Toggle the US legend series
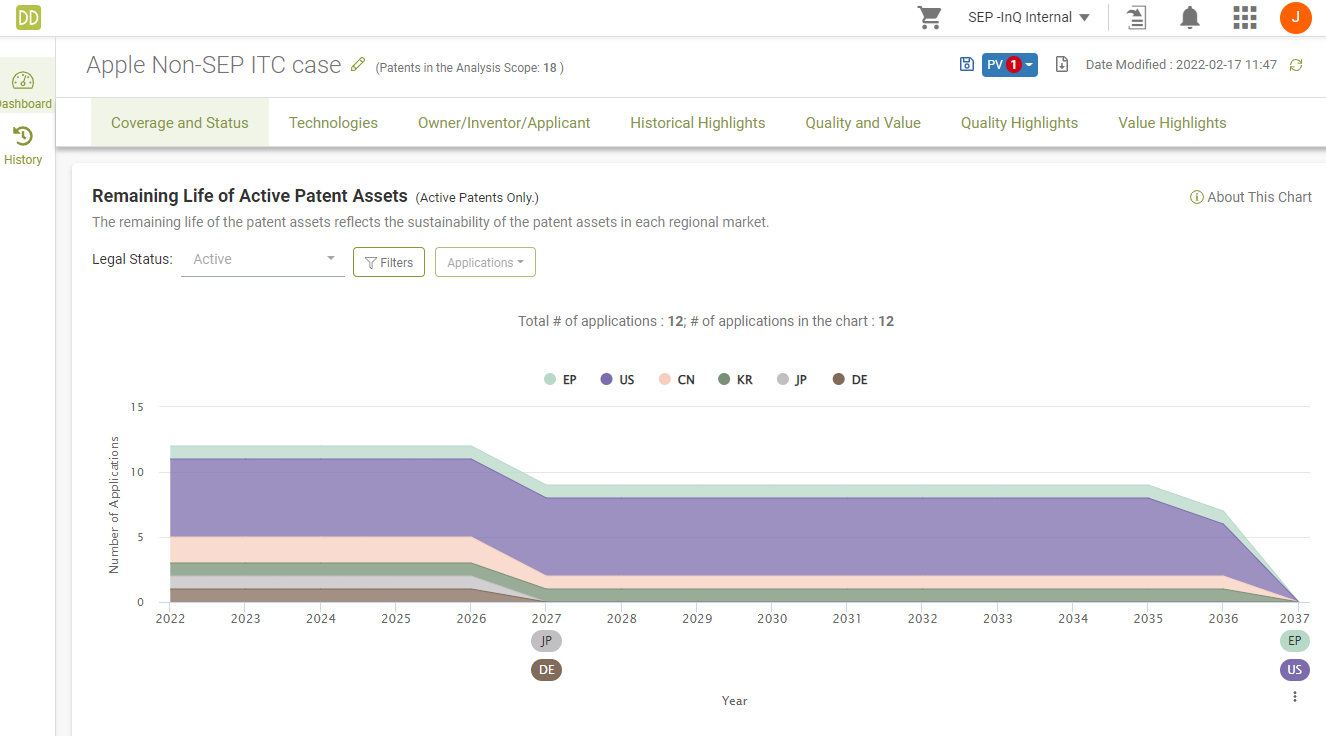The image size is (1326, 736). click(x=617, y=380)
